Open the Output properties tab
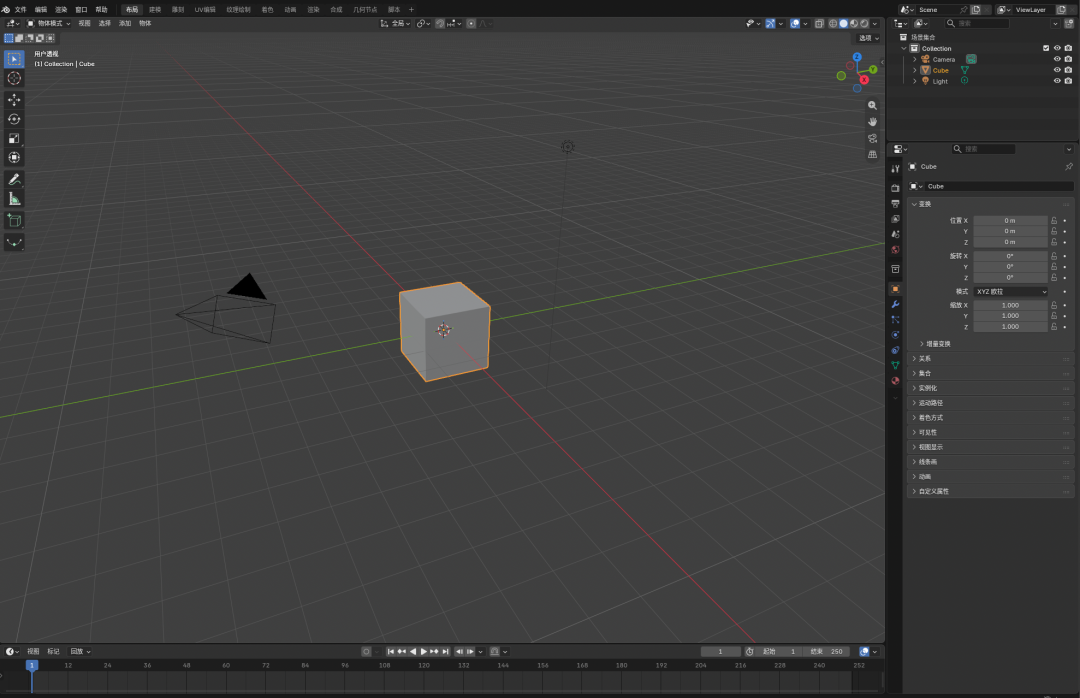1080x698 pixels. point(895,203)
